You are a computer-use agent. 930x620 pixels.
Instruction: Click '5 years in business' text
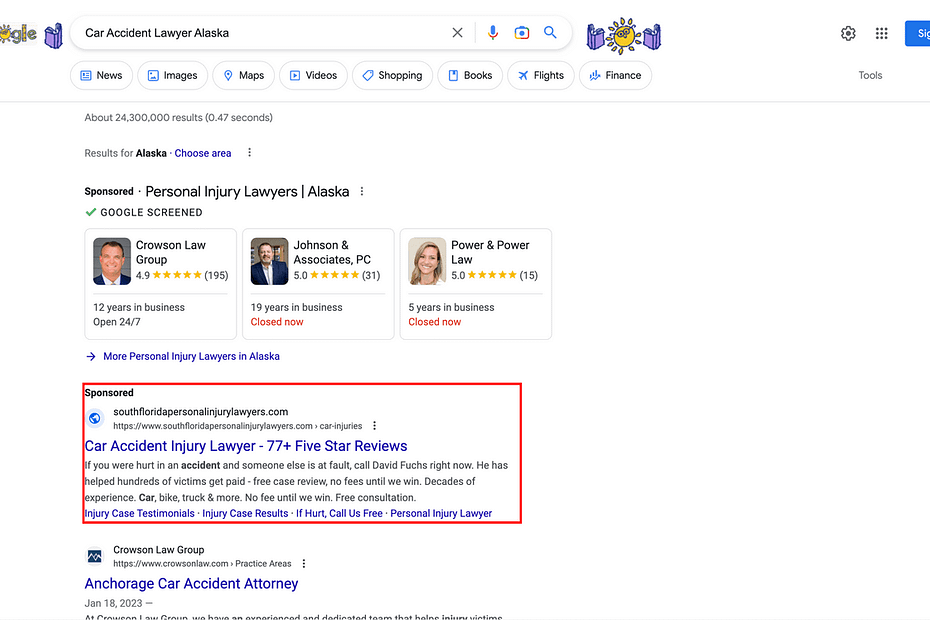pos(451,307)
